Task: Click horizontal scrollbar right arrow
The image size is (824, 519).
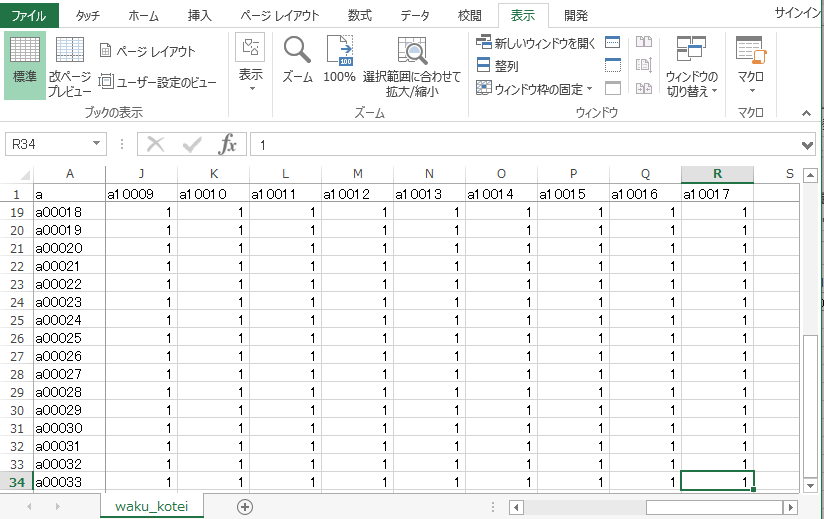Action: click(790, 507)
